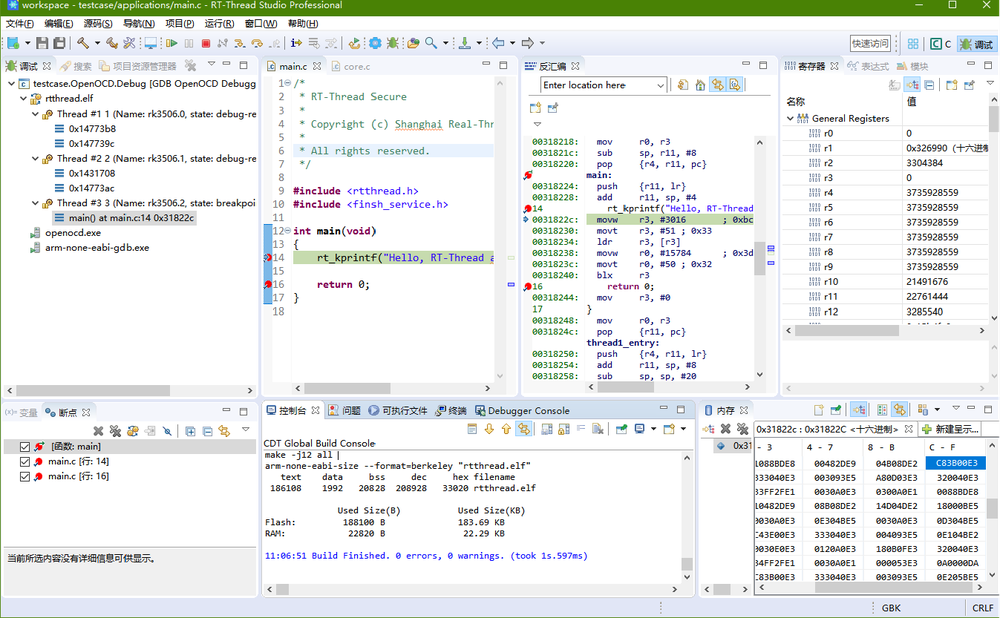The image size is (1000, 618).
Task: Click the green bug Debug icon in main toolbar
Action: tap(392, 43)
